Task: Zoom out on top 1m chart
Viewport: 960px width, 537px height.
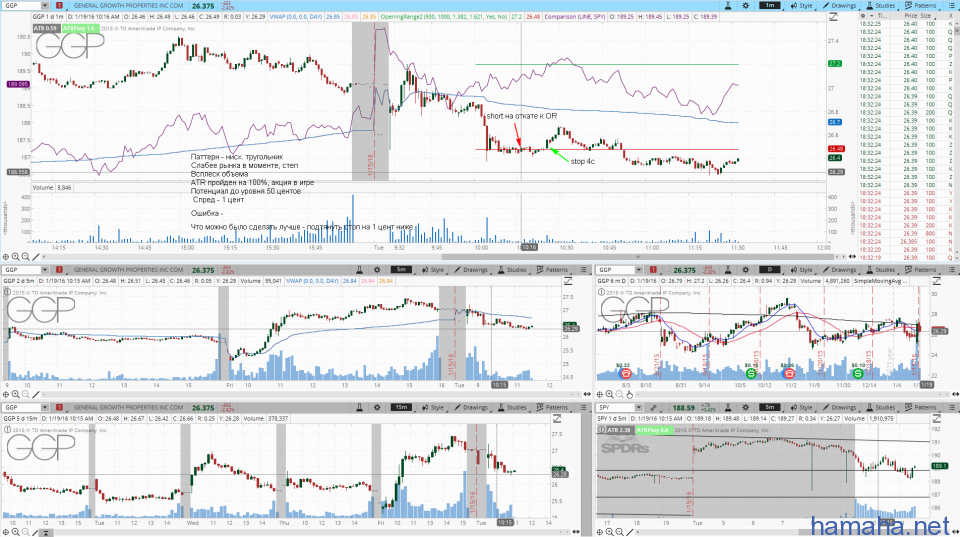Action: tap(26, 257)
